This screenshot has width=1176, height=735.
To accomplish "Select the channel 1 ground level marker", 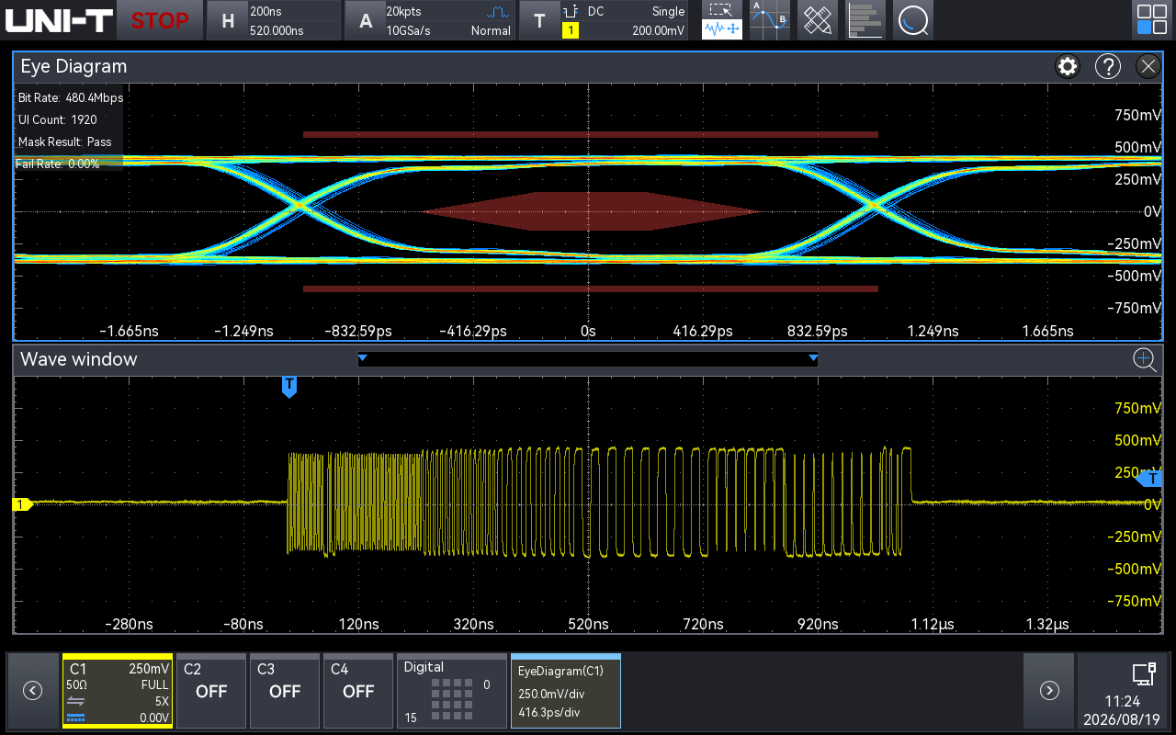I will click(x=22, y=505).
